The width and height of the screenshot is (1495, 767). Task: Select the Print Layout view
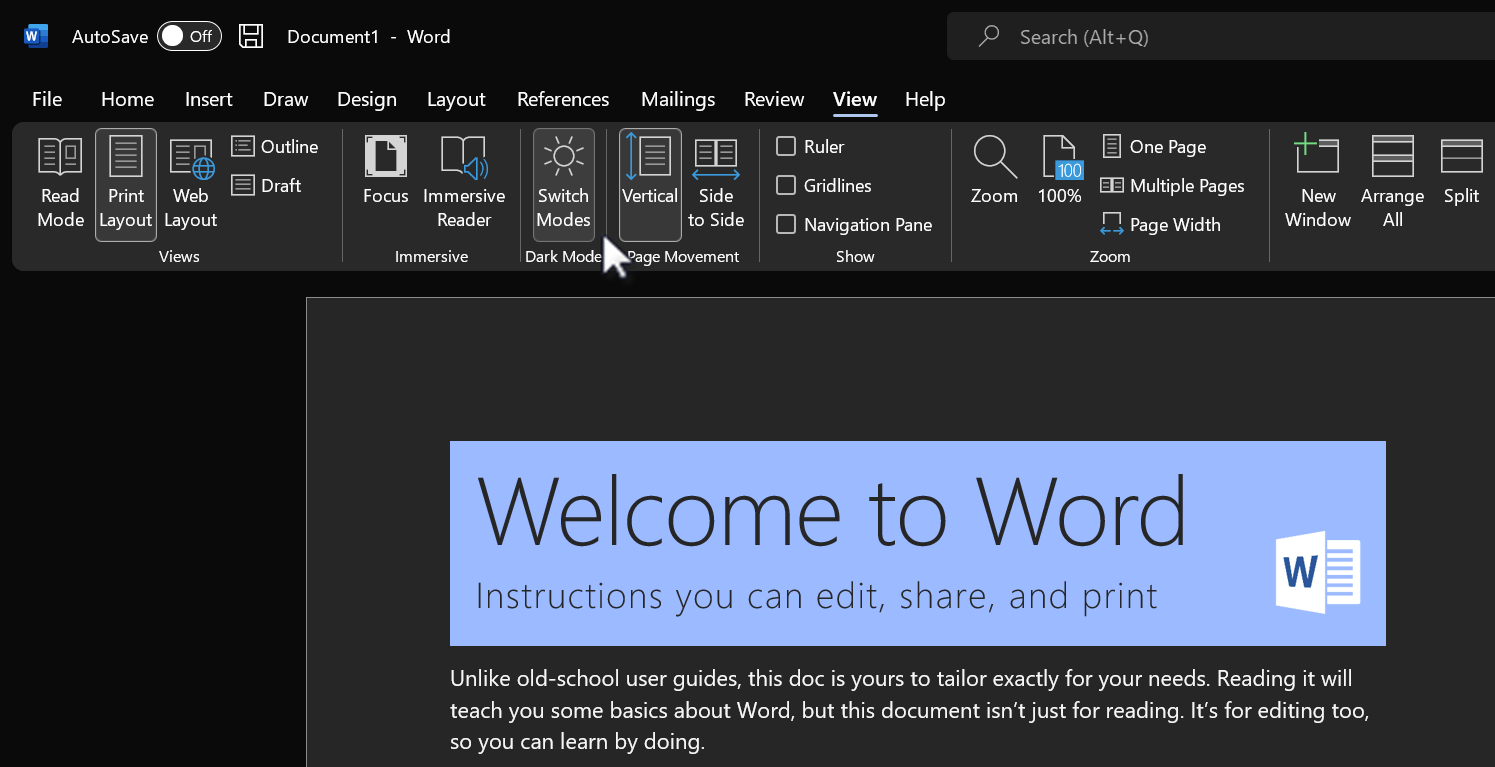coord(125,185)
